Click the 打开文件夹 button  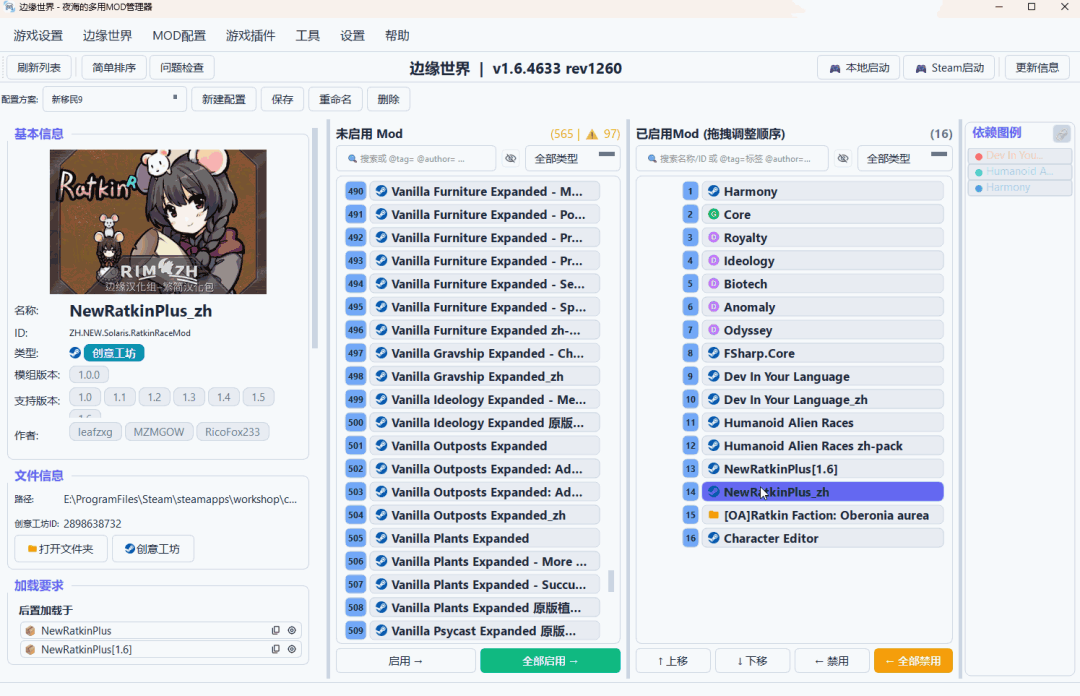(61, 549)
